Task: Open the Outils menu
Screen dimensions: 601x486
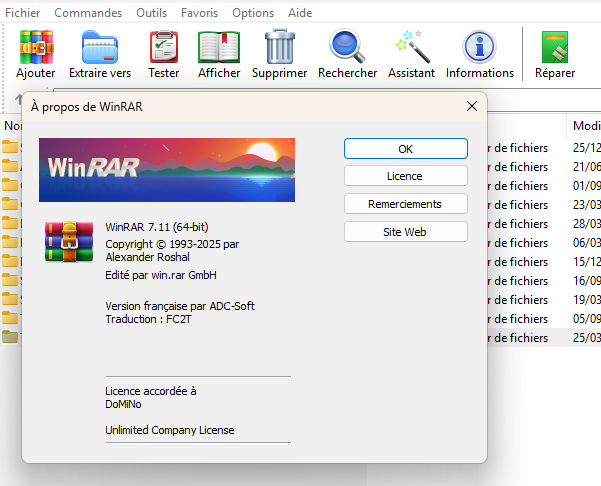Action: (151, 13)
